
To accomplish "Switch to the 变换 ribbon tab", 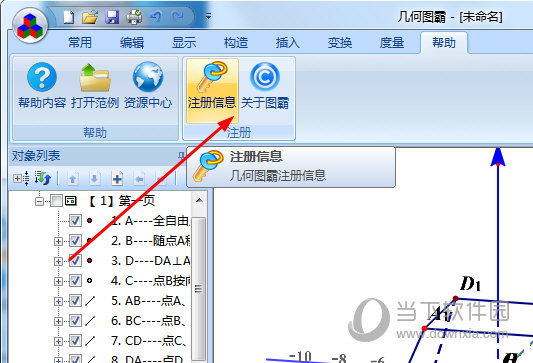I will point(340,43).
